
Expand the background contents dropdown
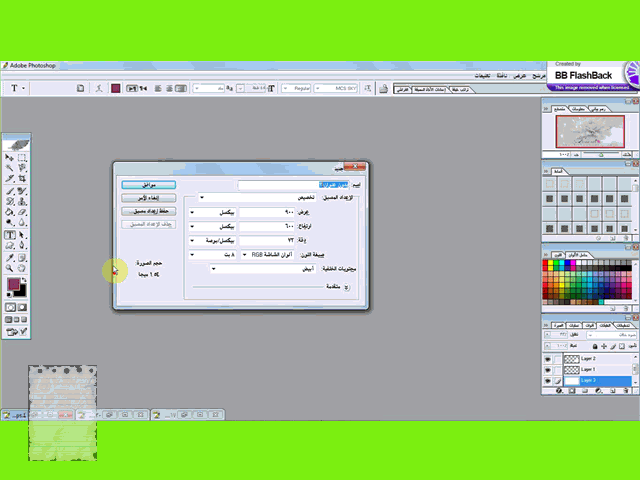click(x=213, y=269)
